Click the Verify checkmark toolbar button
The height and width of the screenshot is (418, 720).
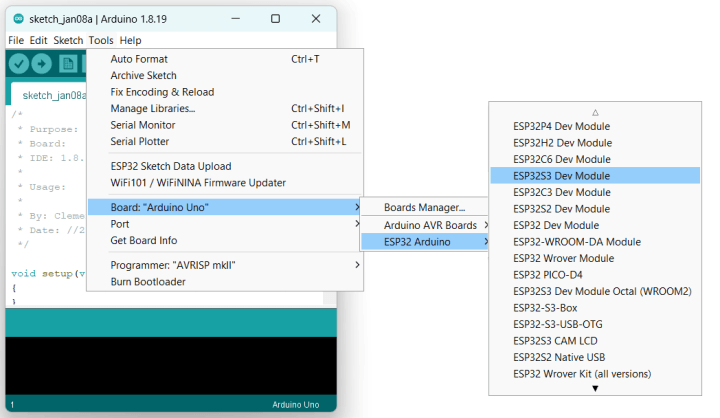18,64
